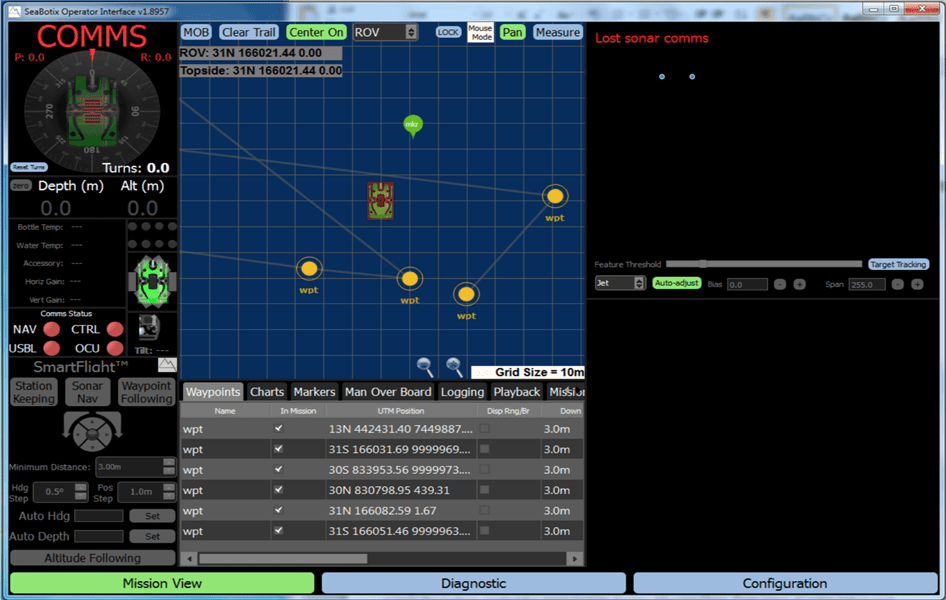Viewport: 946px width, 600px height.
Task: Type a value in the Auto Depth field
Action: pyautogui.click(x=100, y=536)
